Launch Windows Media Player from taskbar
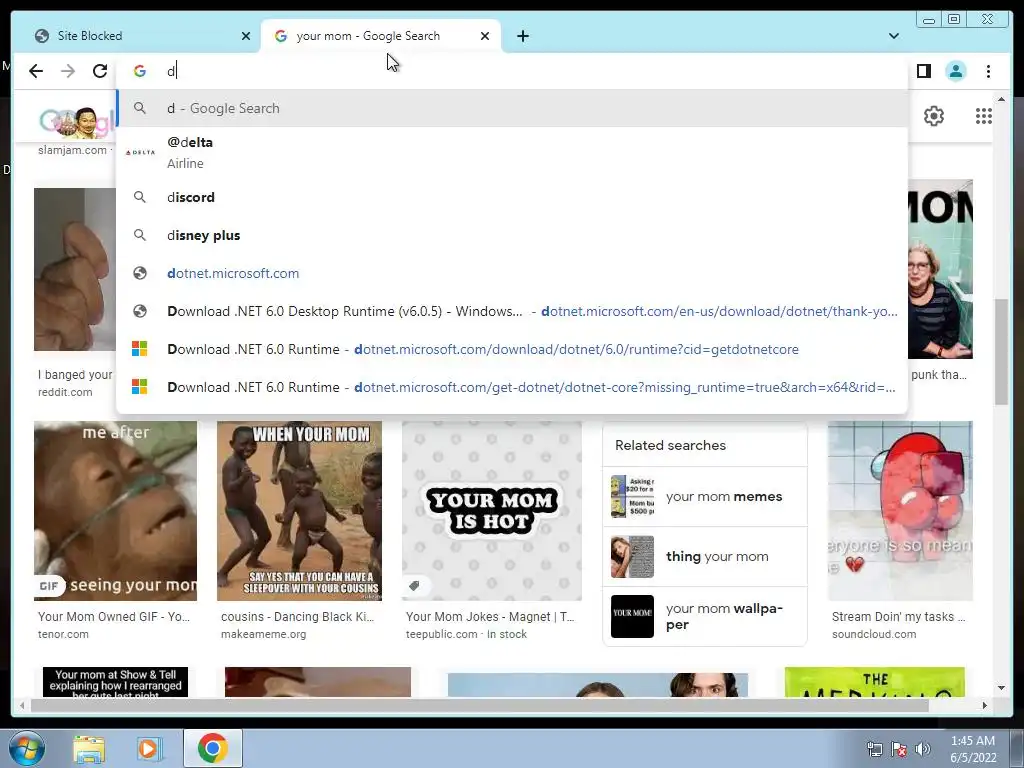This screenshot has width=1024, height=768. tap(149, 749)
